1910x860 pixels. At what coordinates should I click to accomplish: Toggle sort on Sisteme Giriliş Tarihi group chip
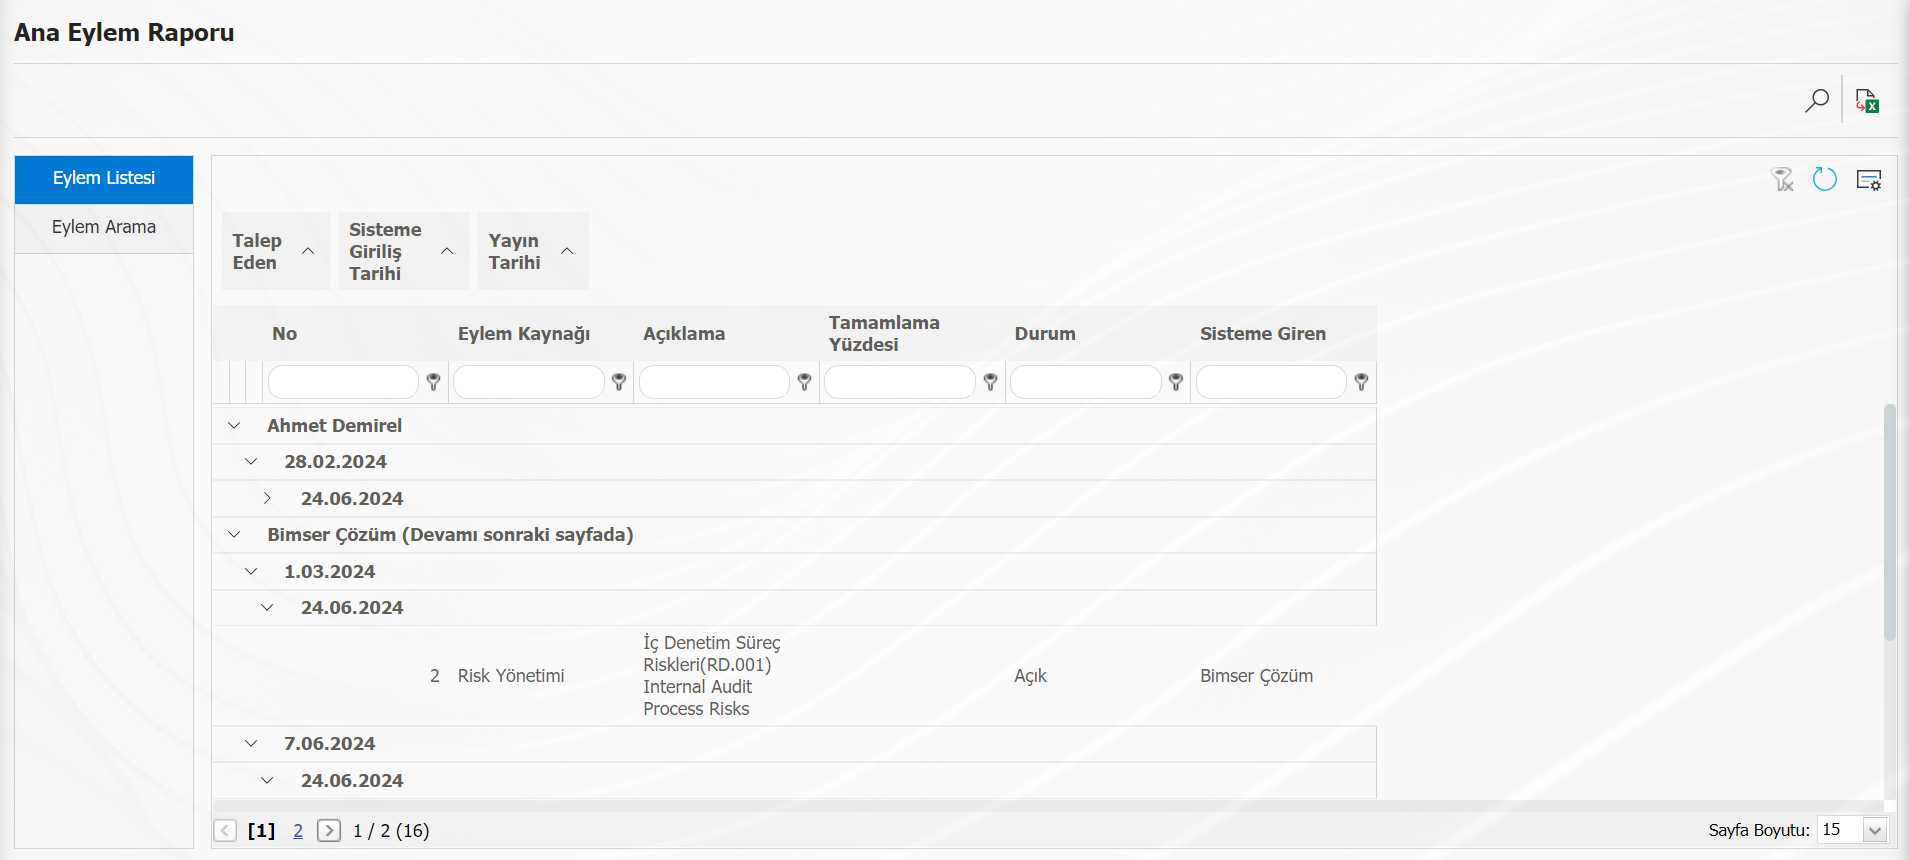click(x=404, y=251)
